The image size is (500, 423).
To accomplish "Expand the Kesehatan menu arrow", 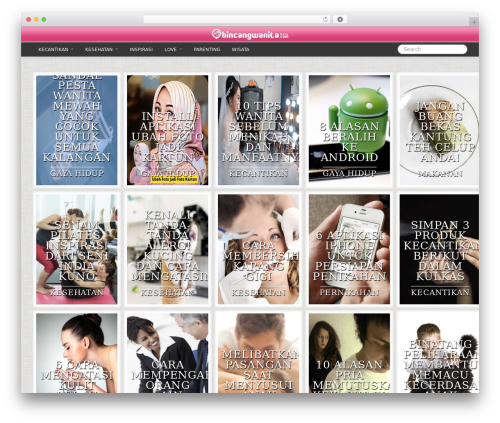I will pos(117,49).
